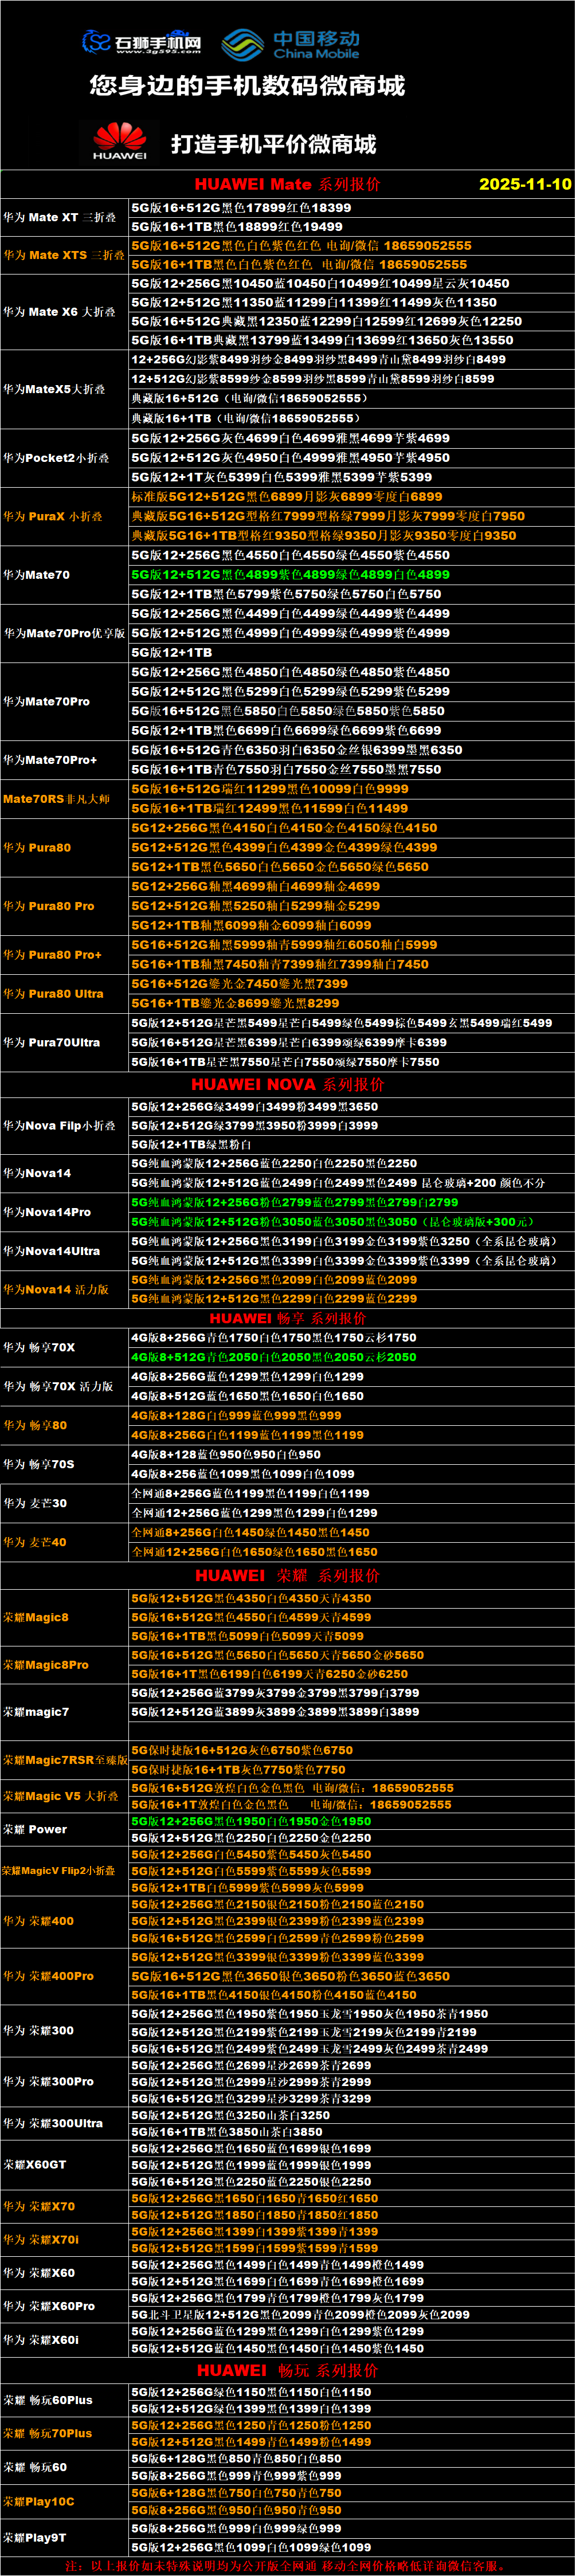Click the green highlighted Mate70 12+512G price row

point(291,575)
